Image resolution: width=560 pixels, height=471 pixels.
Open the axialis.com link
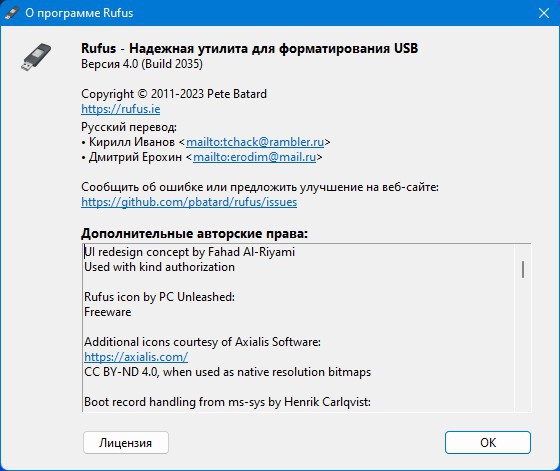coord(136,357)
